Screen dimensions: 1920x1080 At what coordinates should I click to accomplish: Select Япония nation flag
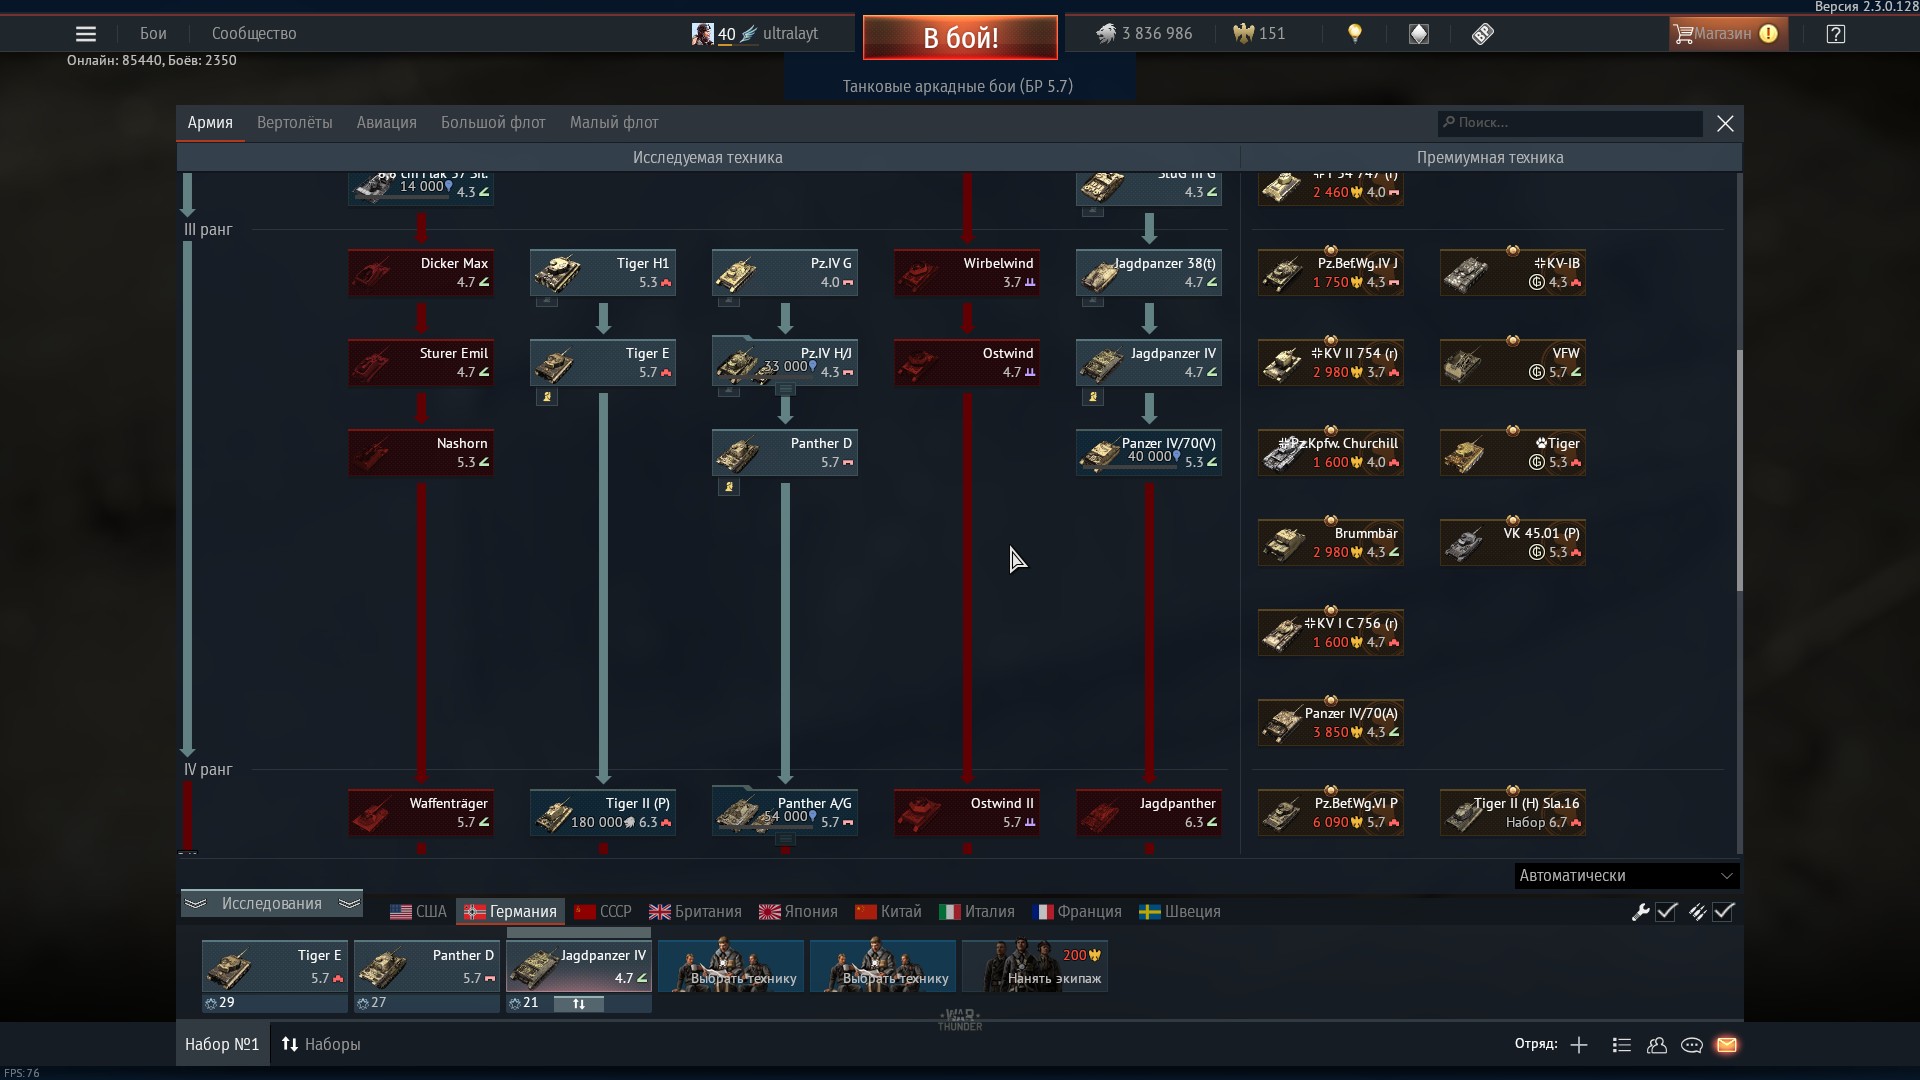click(798, 912)
